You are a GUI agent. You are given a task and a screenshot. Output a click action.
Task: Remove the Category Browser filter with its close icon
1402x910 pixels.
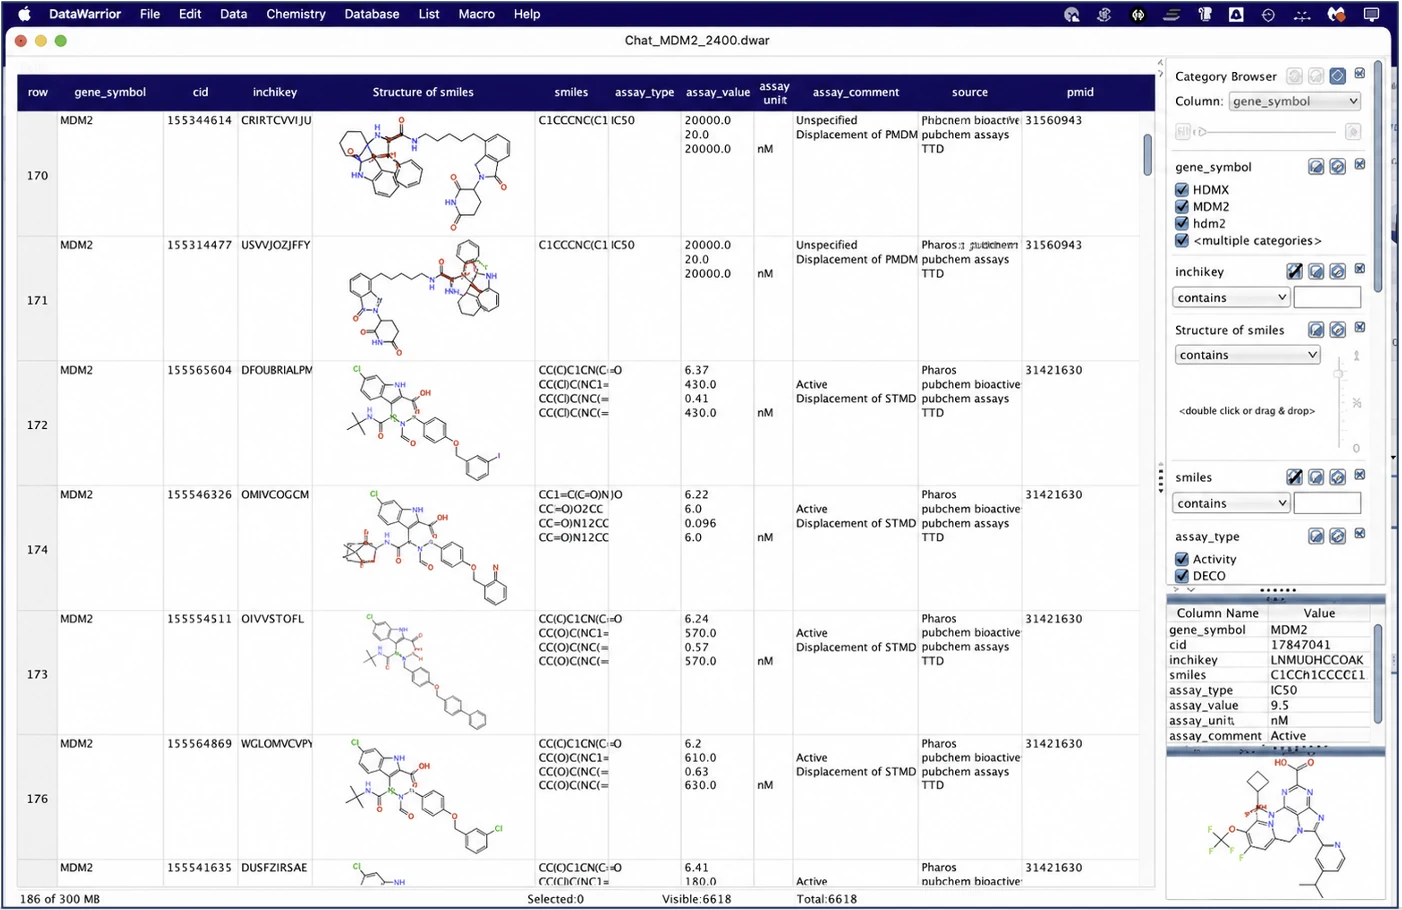(x=1360, y=74)
